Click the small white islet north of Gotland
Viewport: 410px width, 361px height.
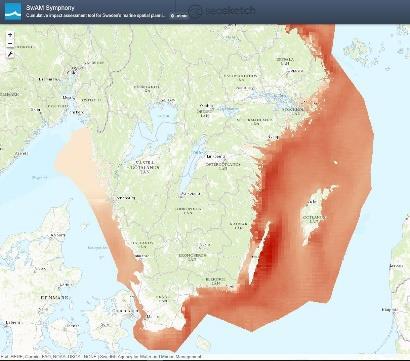click(335, 163)
